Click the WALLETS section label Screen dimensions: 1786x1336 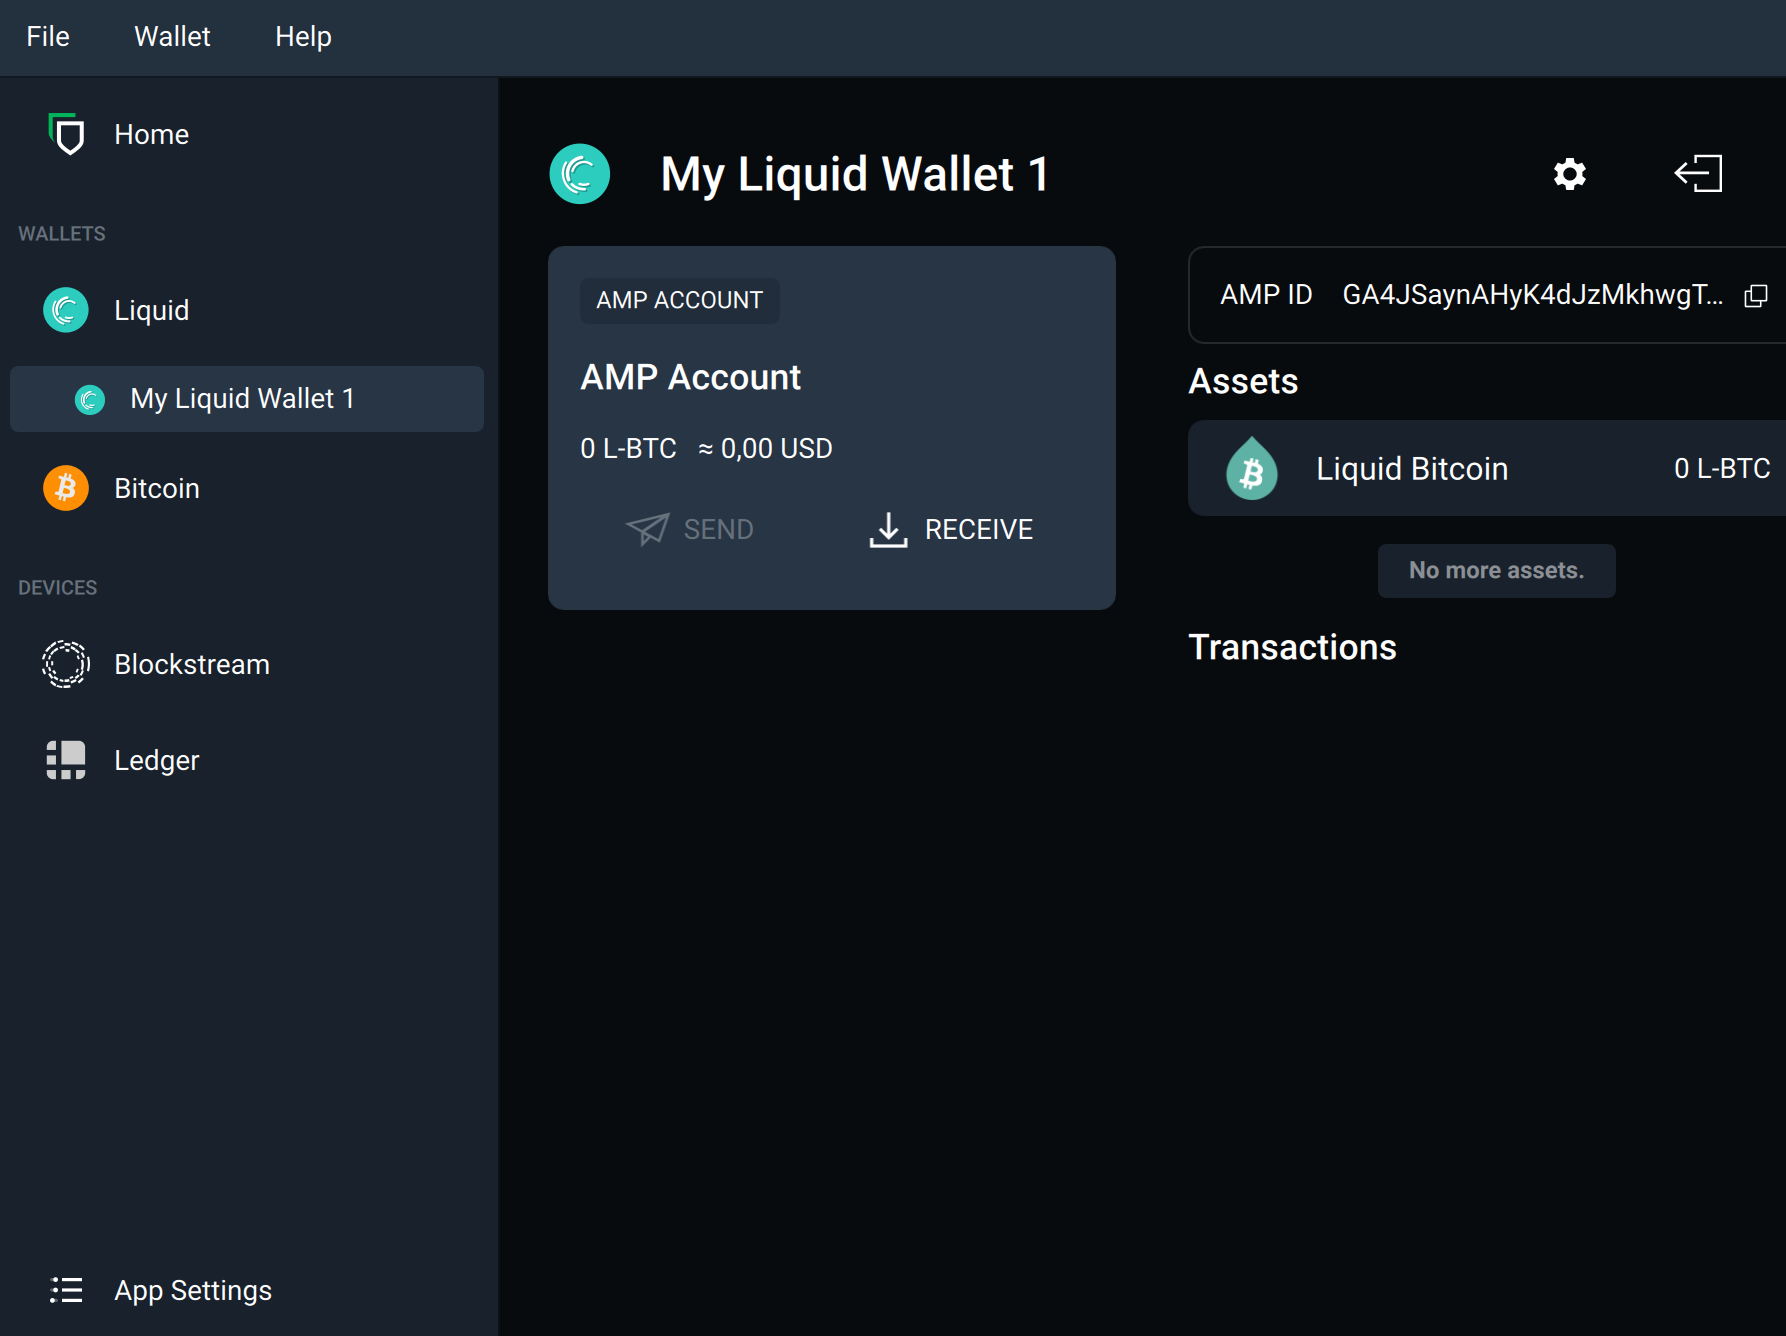coord(62,233)
